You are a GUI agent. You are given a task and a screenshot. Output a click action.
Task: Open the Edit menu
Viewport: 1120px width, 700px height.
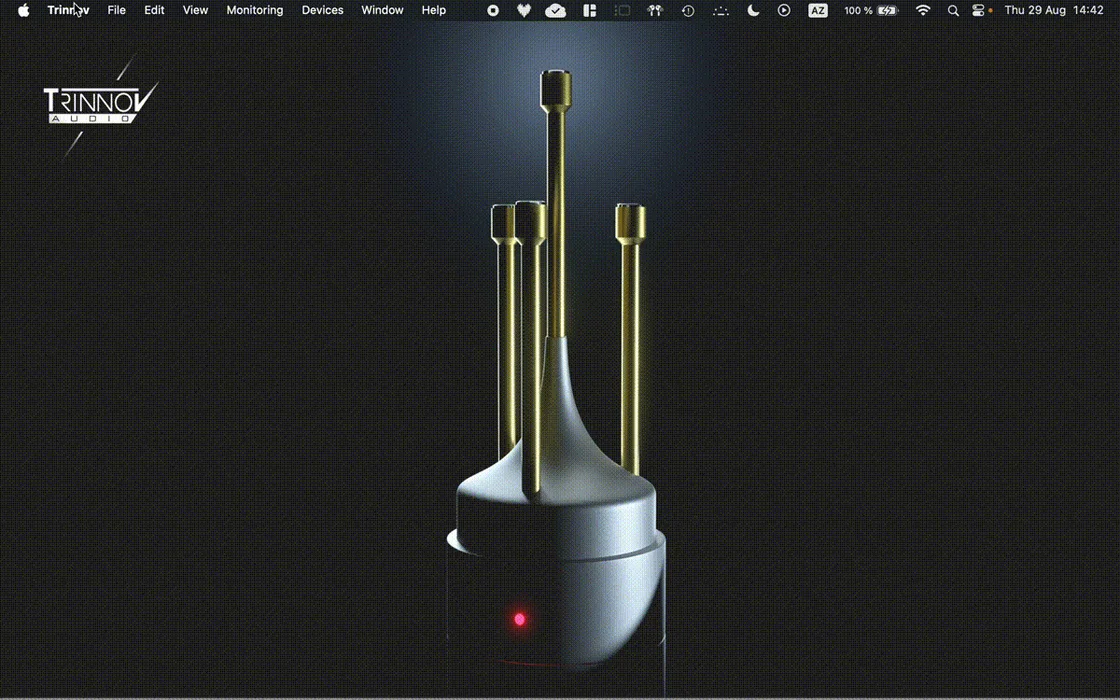pyautogui.click(x=154, y=10)
